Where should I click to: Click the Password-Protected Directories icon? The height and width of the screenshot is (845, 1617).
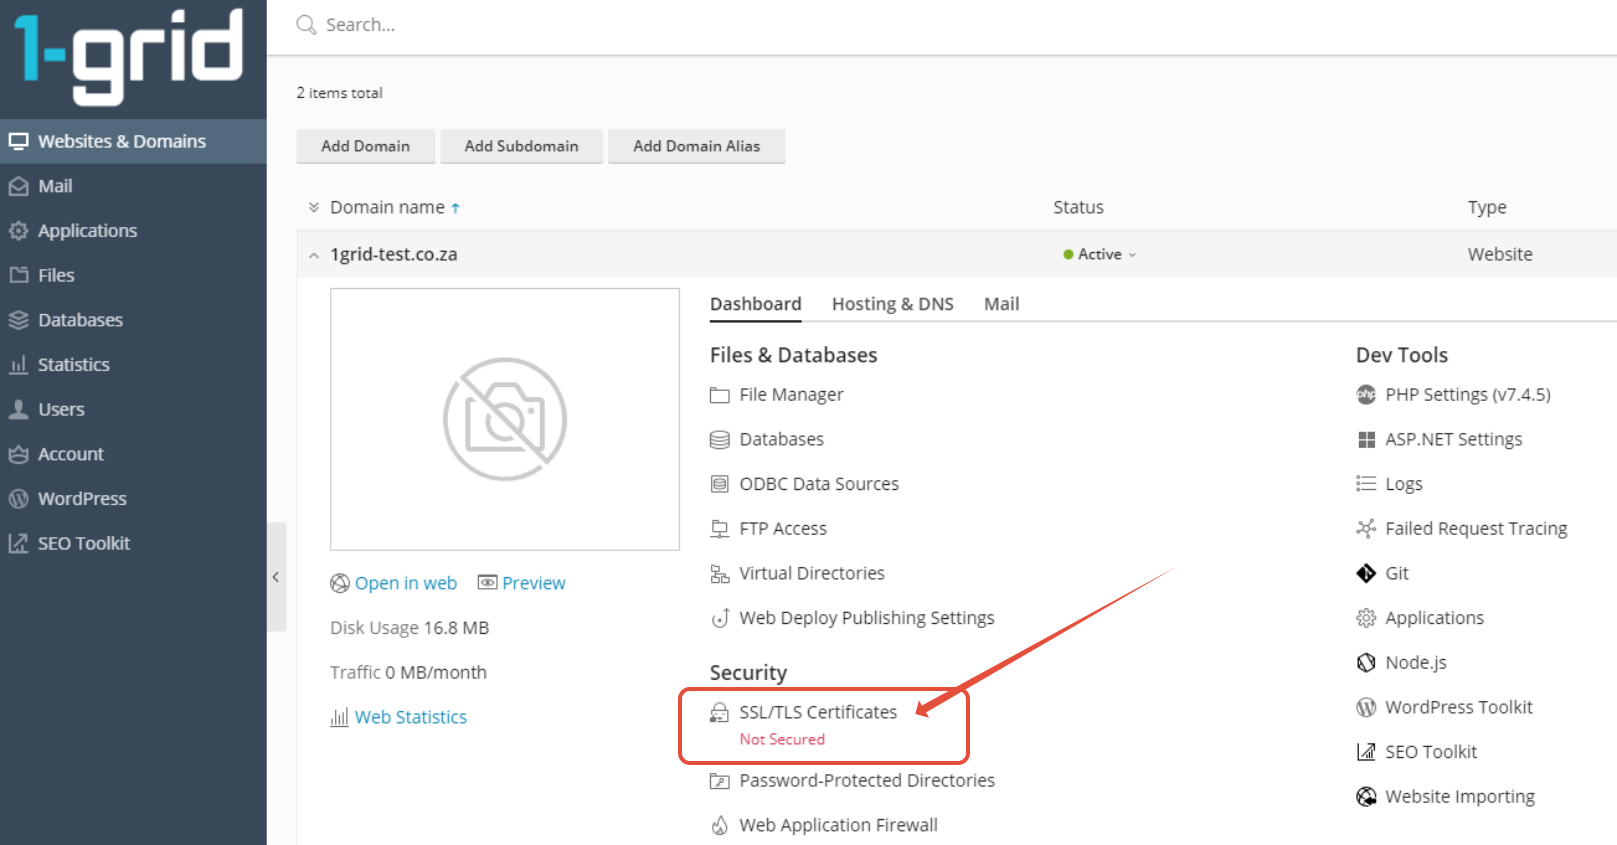(x=720, y=781)
